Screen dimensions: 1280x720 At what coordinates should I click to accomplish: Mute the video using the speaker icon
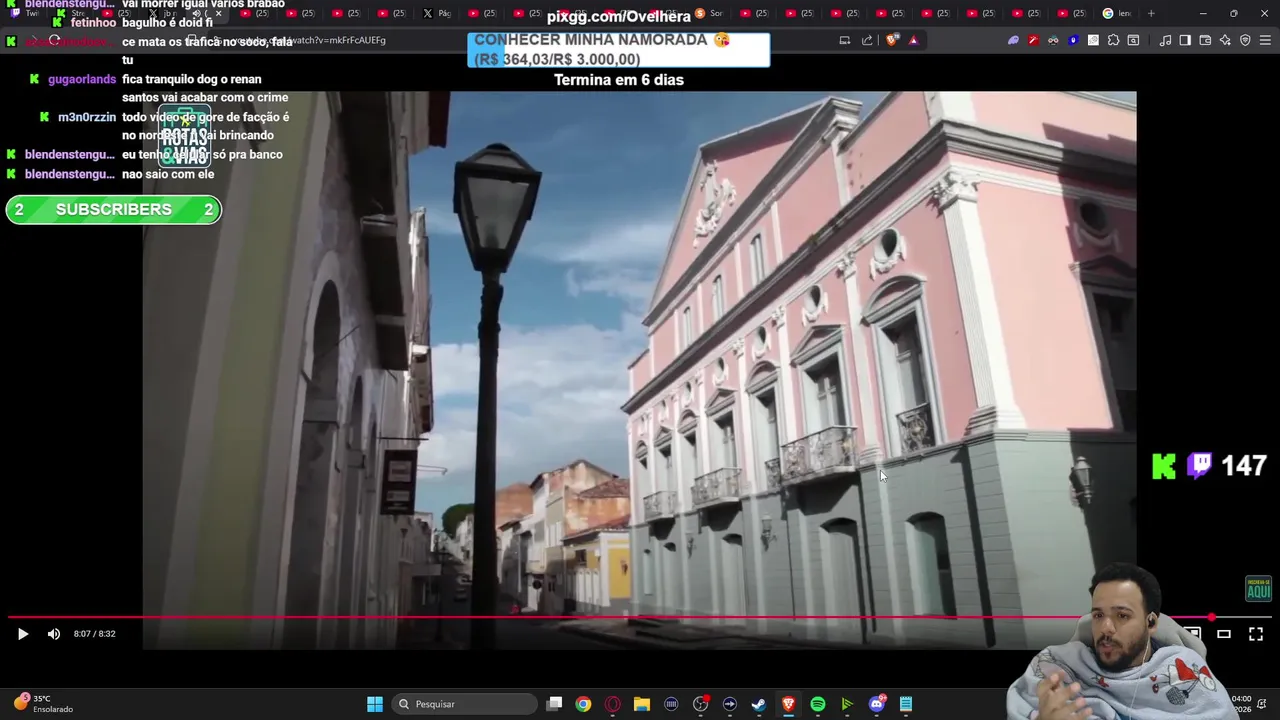coord(54,634)
